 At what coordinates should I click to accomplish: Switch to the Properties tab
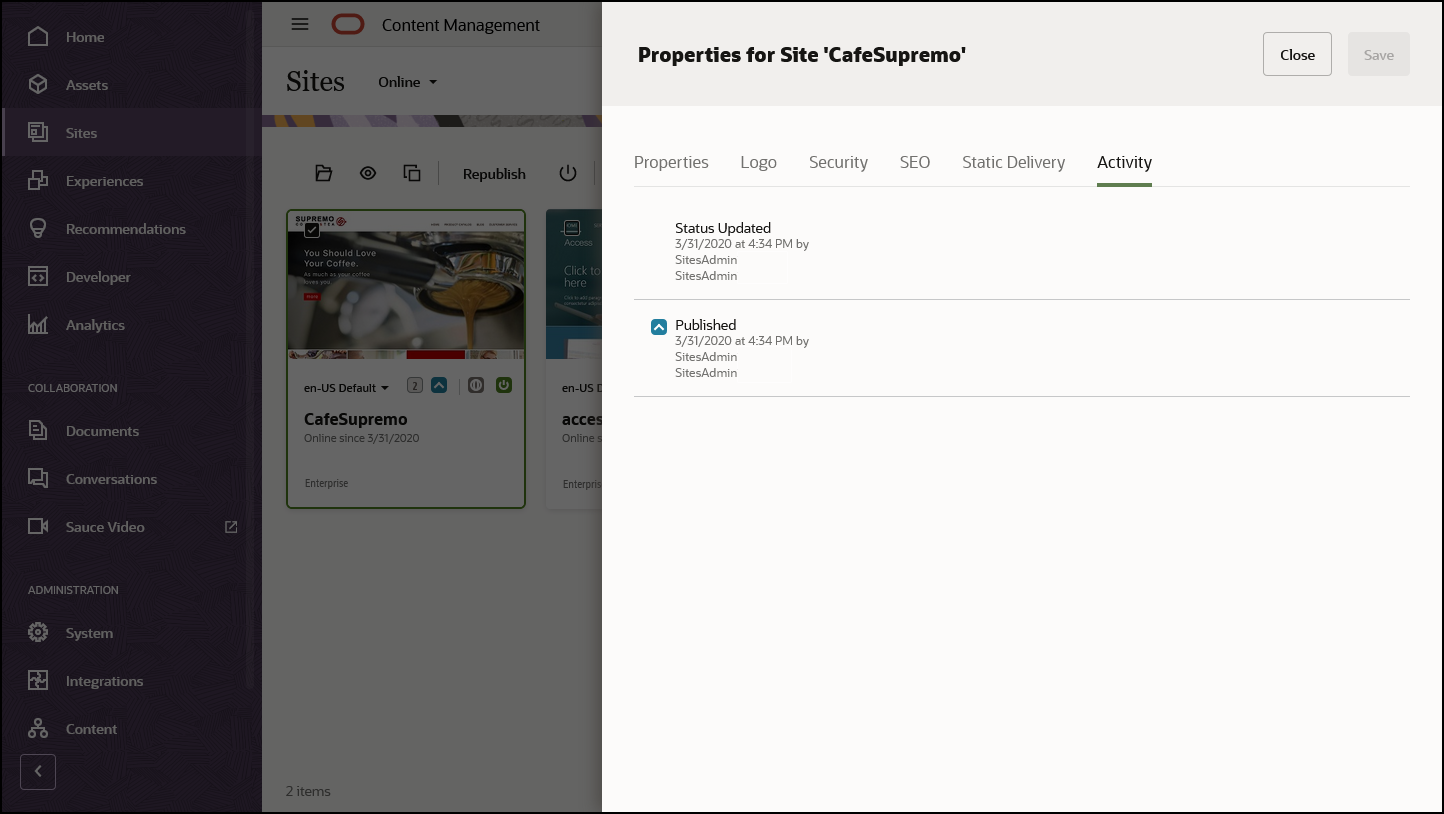tap(671, 162)
